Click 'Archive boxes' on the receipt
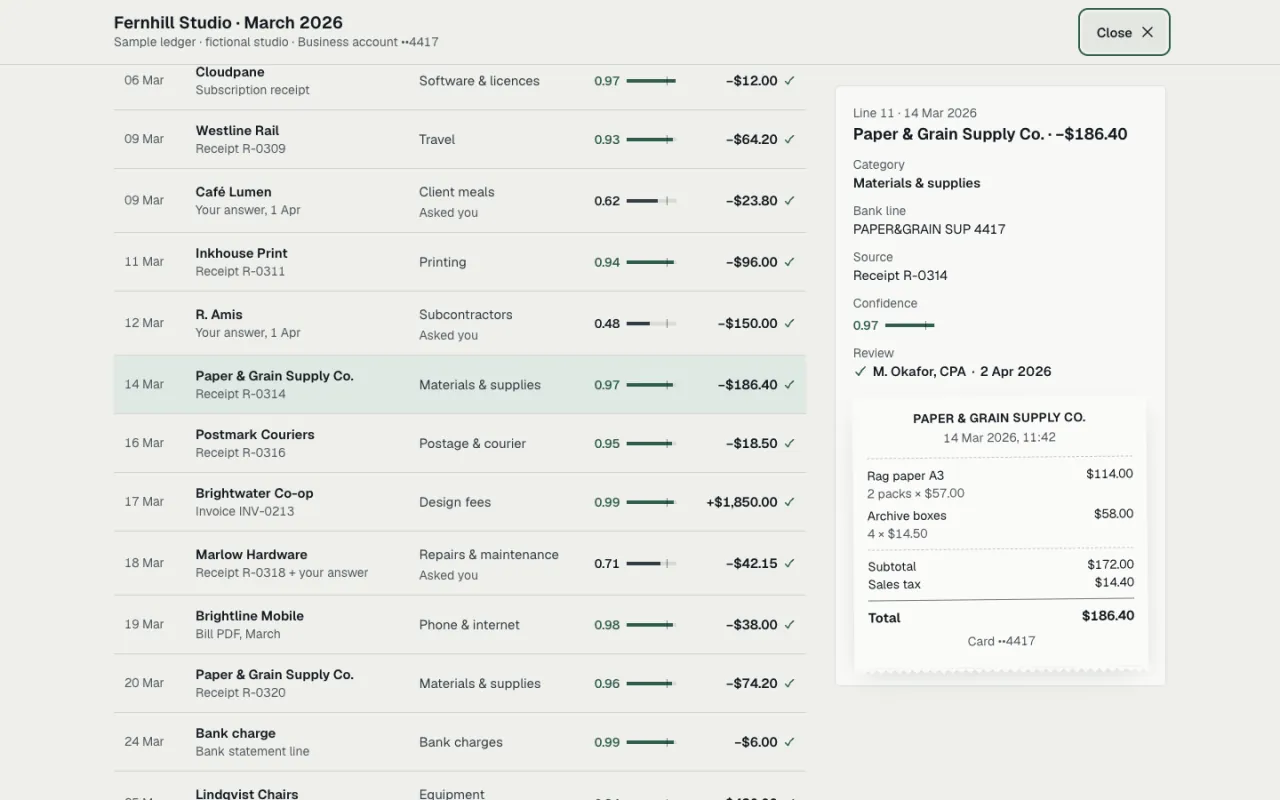This screenshot has height=800, width=1280. pos(906,516)
